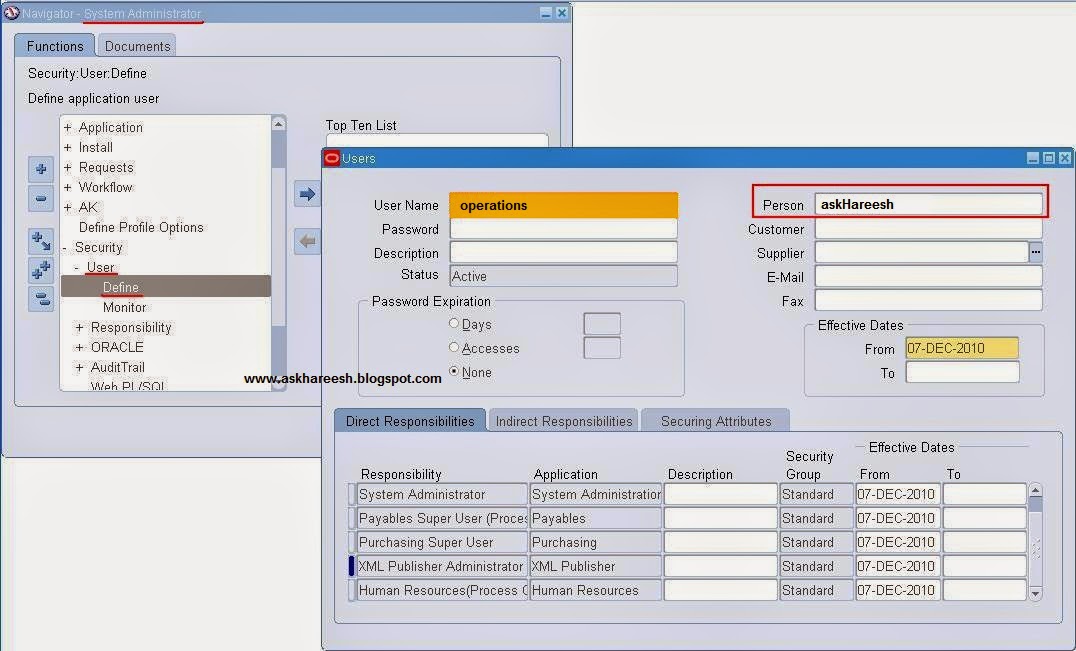Collapse the Security tree node
1076x651 pixels.
[x=65, y=248]
